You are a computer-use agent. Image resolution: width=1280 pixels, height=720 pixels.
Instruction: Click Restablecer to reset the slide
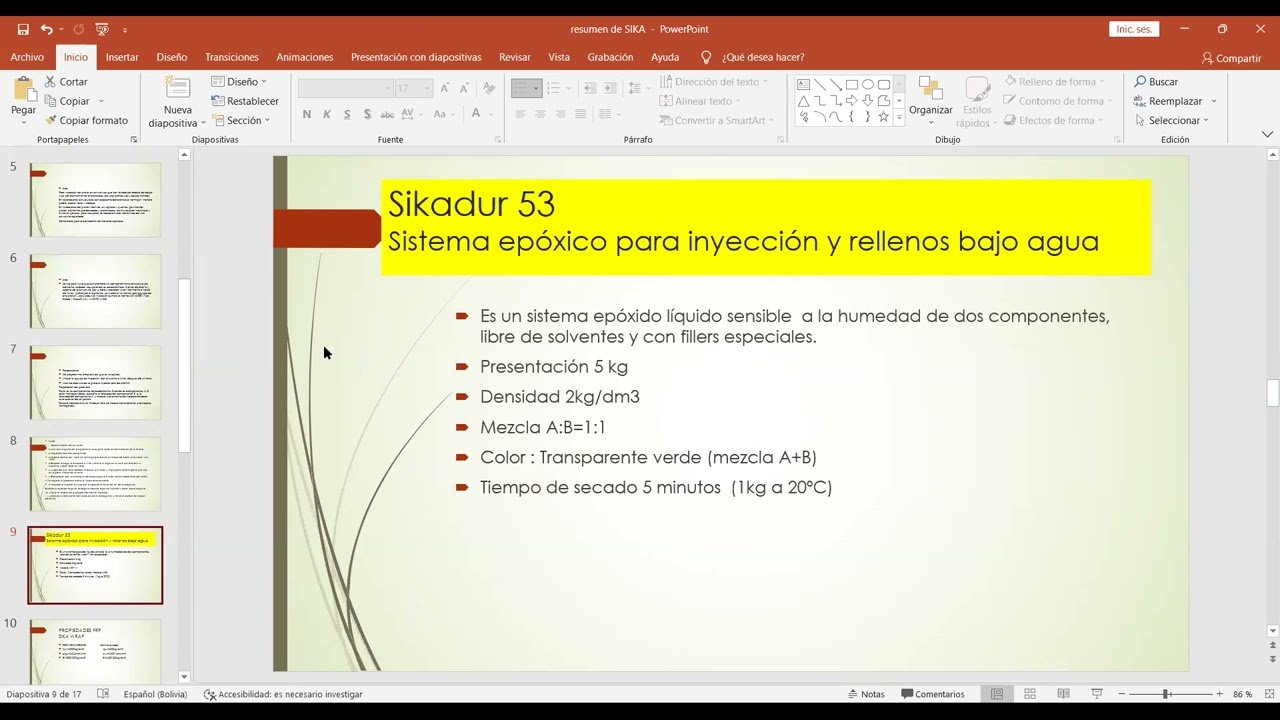coord(245,101)
